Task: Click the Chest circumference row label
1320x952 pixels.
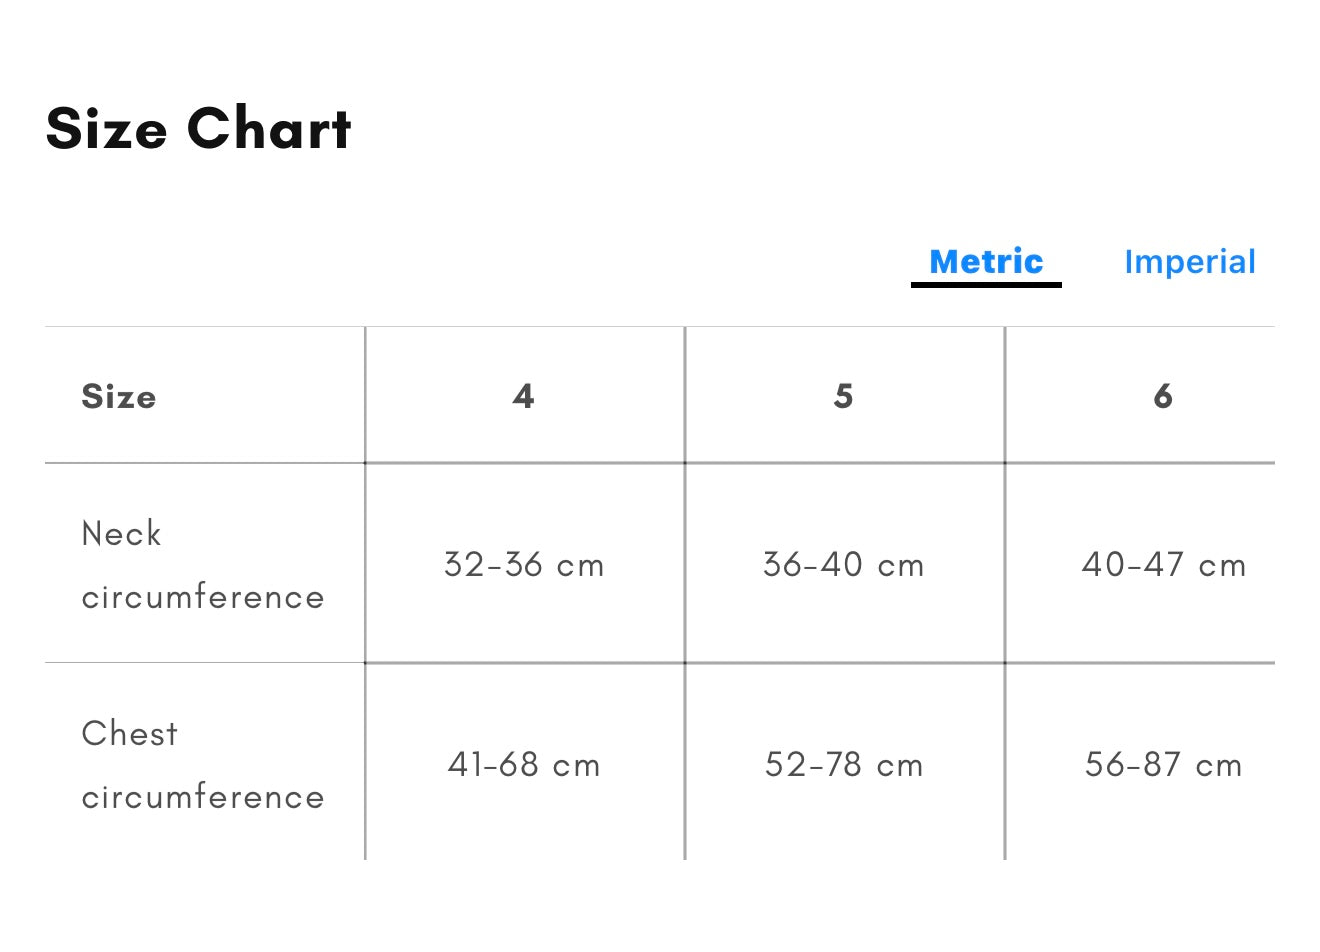Action: click(x=203, y=765)
